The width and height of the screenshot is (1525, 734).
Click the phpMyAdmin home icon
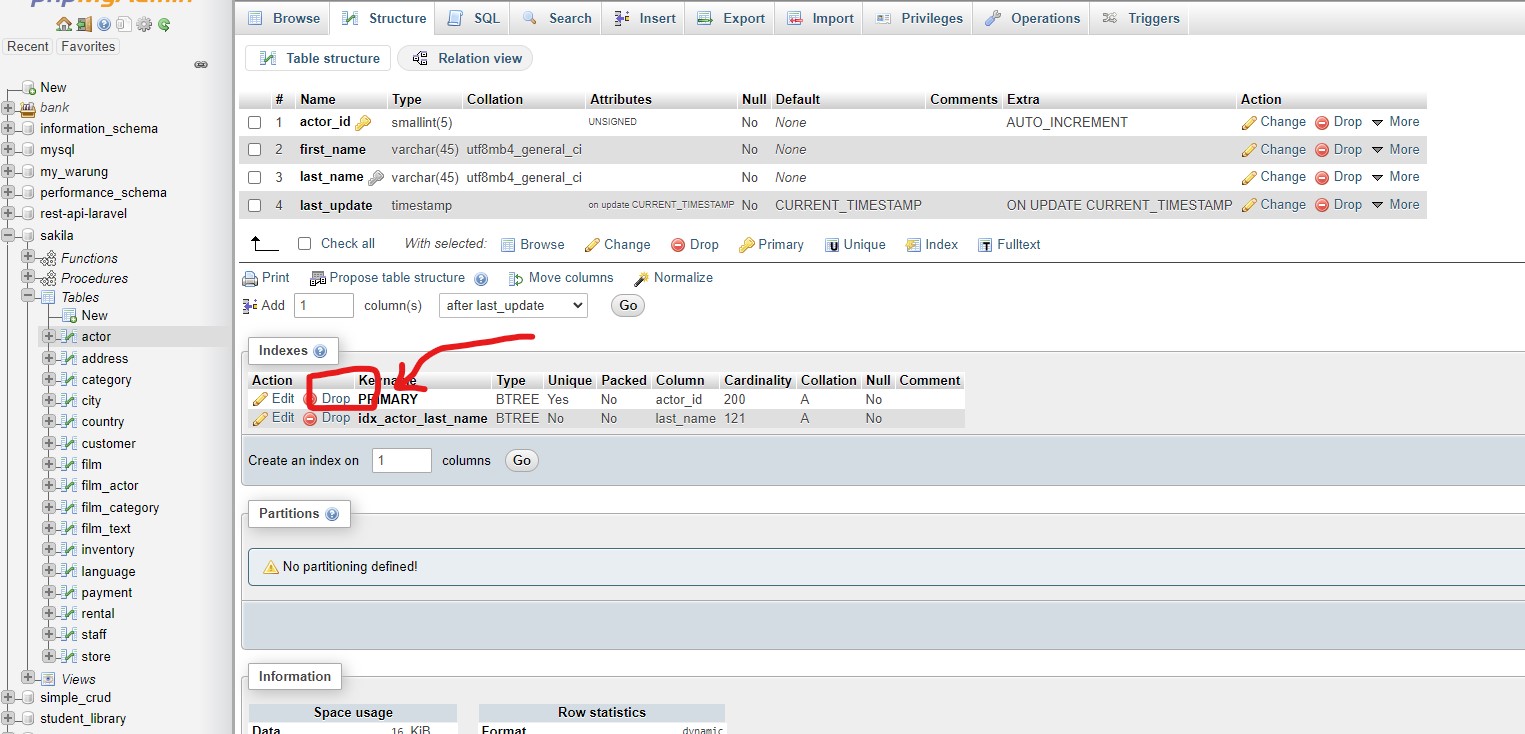click(64, 24)
